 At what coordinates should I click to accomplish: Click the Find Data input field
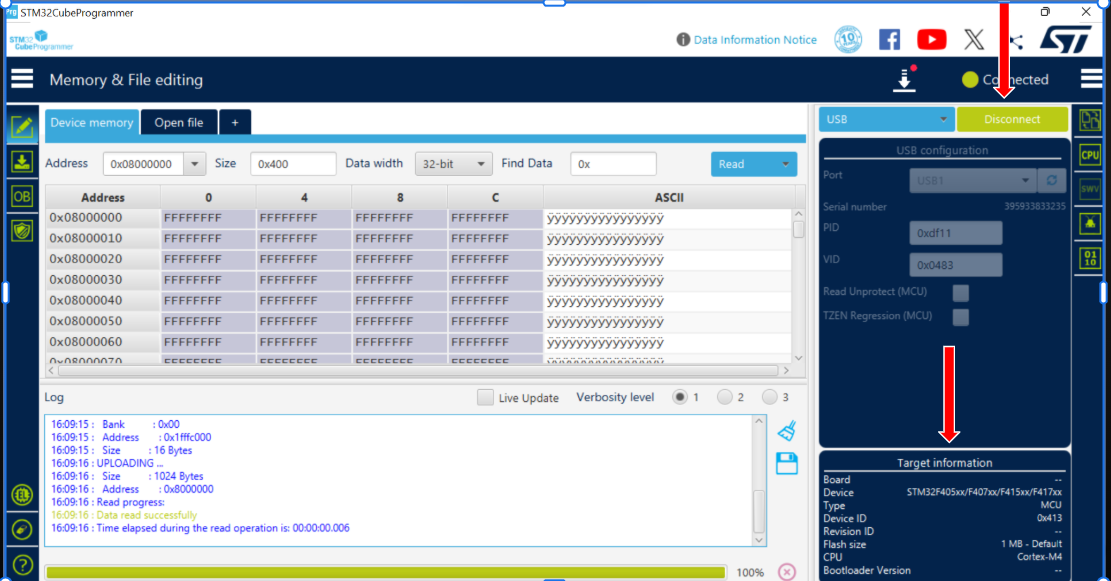click(x=613, y=164)
